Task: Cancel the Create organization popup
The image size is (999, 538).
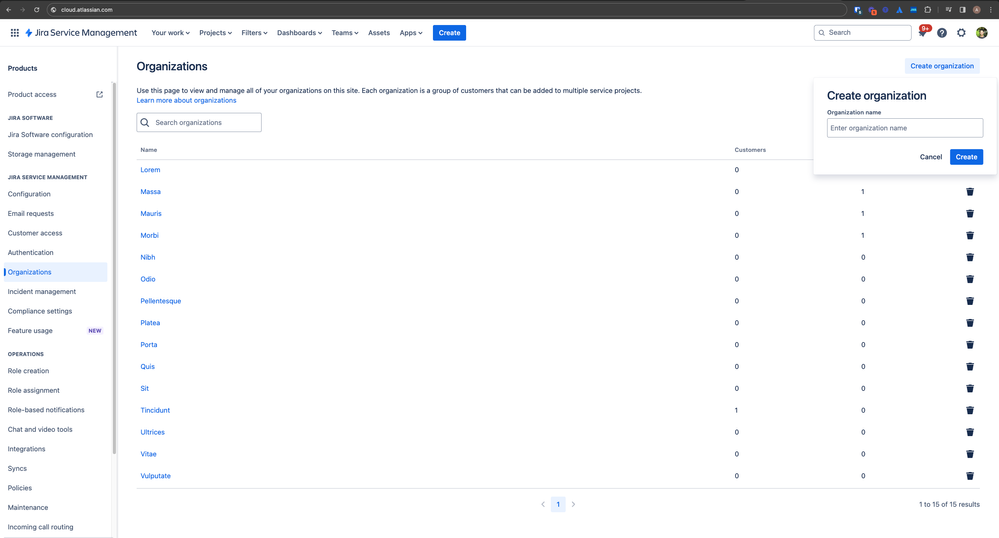Action: point(931,157)
